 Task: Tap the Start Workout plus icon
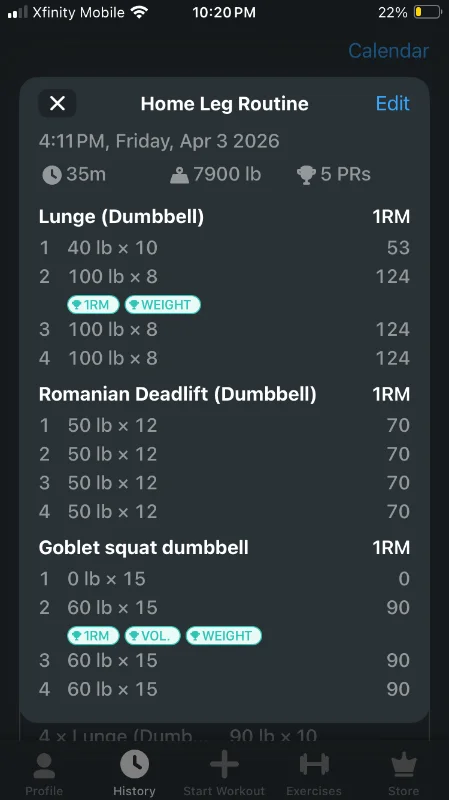(x=224, y=764)
